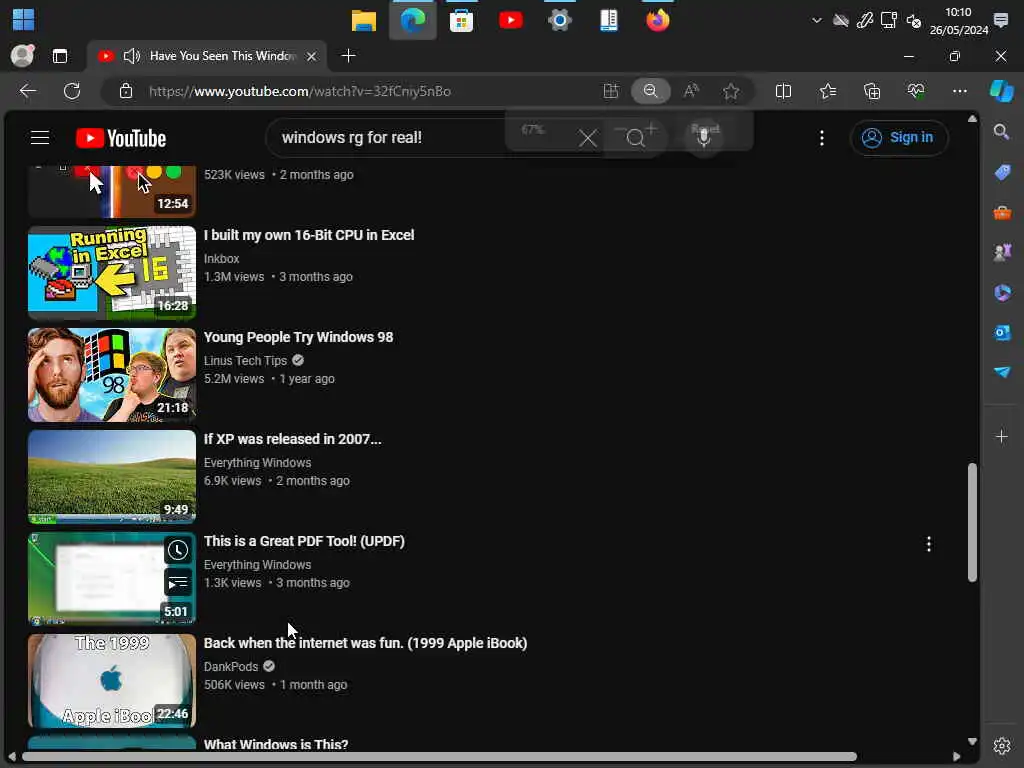Open the apps available icon in address bar
1024x768 pixels.
(x=611, y=91)
